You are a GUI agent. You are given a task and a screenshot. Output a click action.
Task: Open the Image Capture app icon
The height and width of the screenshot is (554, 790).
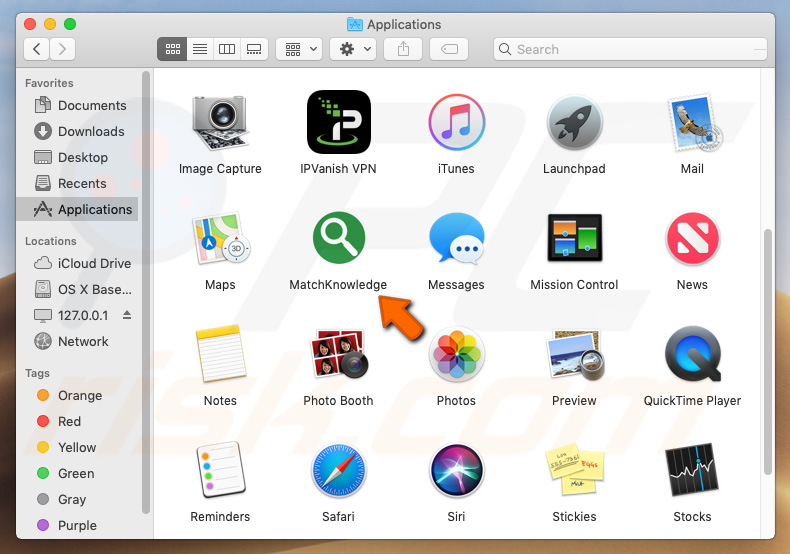(220, 122)
